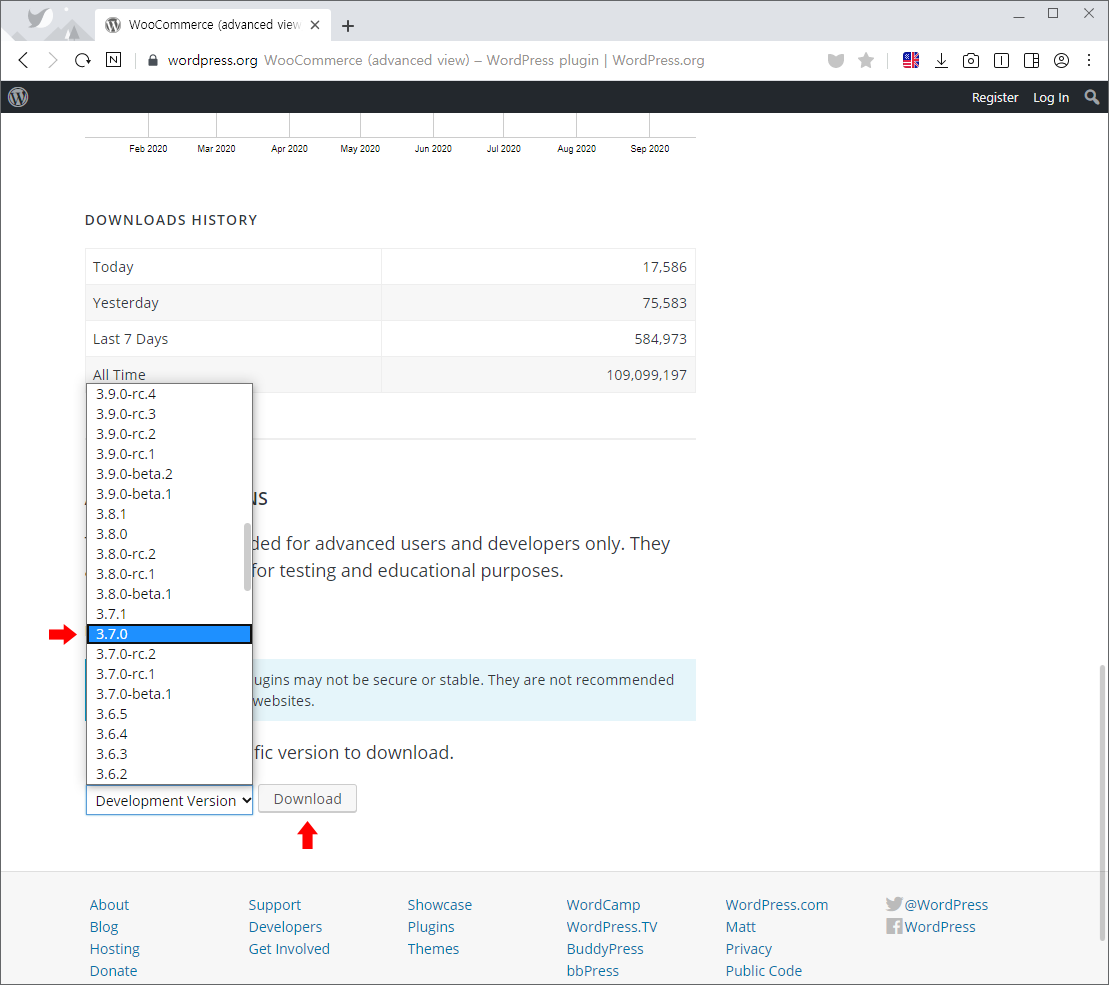1109x985 pixels.
Task: Choose version 3.6.5 option
Action: 169,714
